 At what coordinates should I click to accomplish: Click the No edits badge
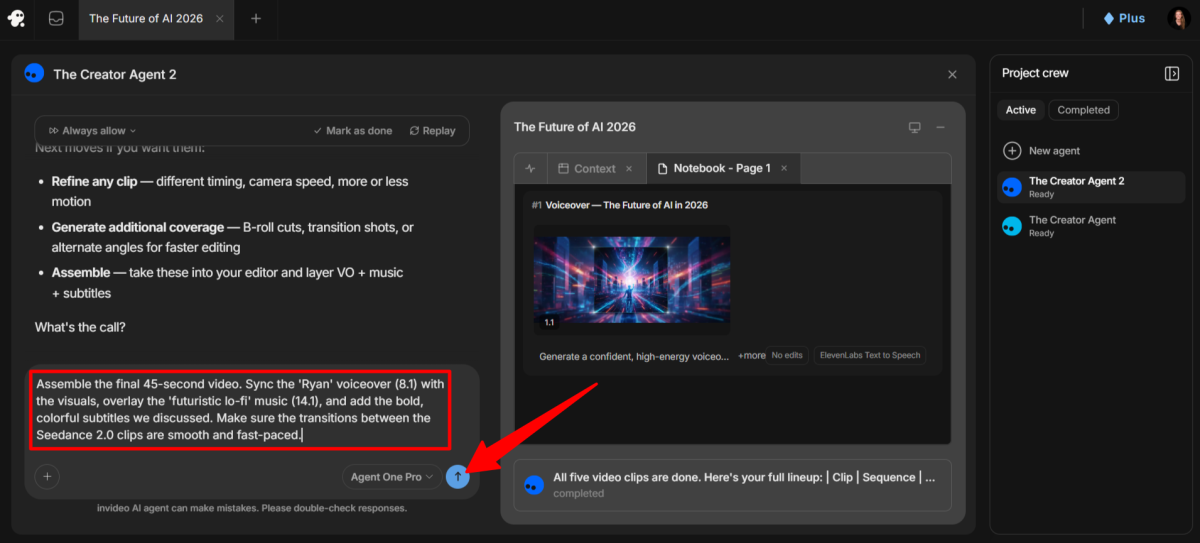788,355
